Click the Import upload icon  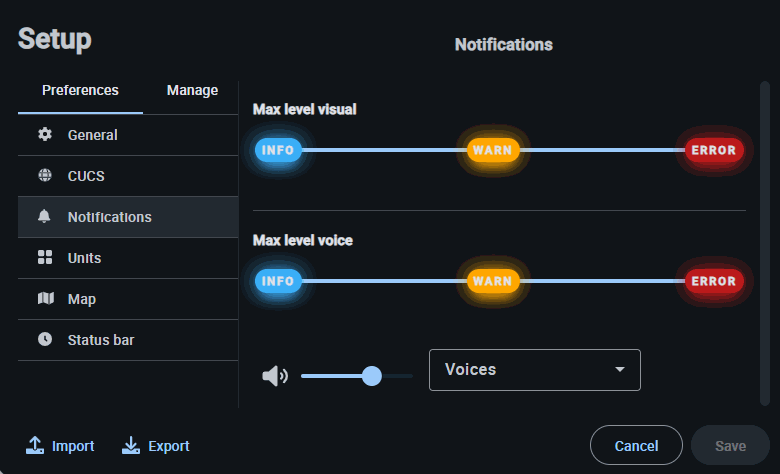pos(35,446)
